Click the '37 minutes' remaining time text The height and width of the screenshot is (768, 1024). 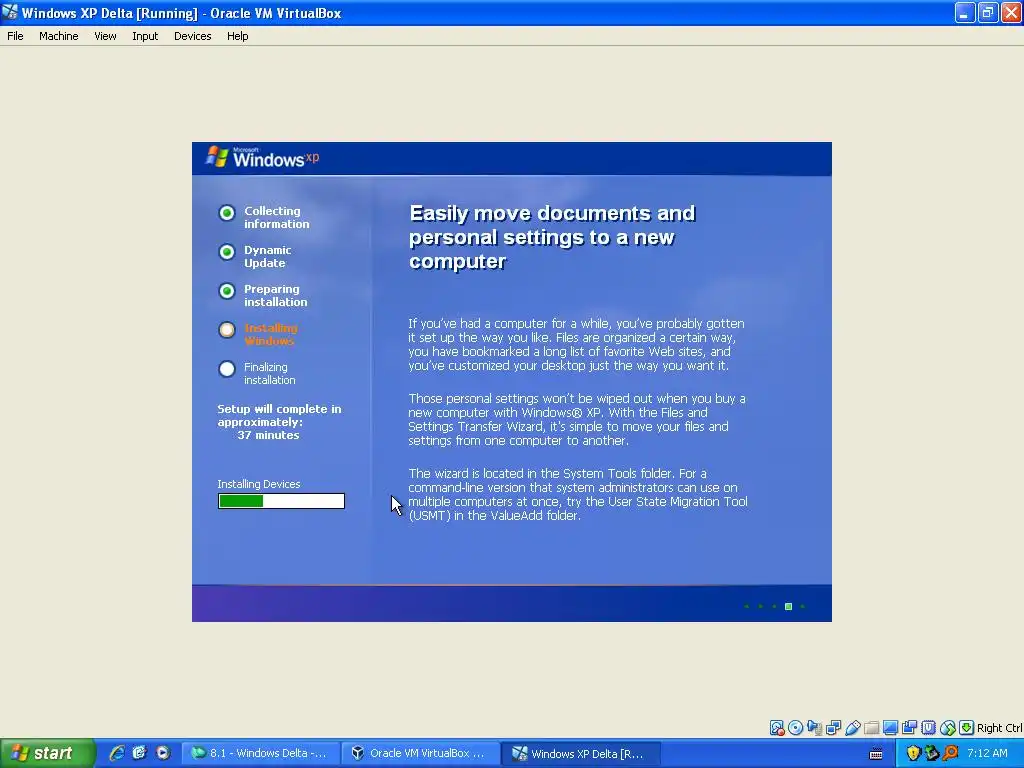coord(268,435)
